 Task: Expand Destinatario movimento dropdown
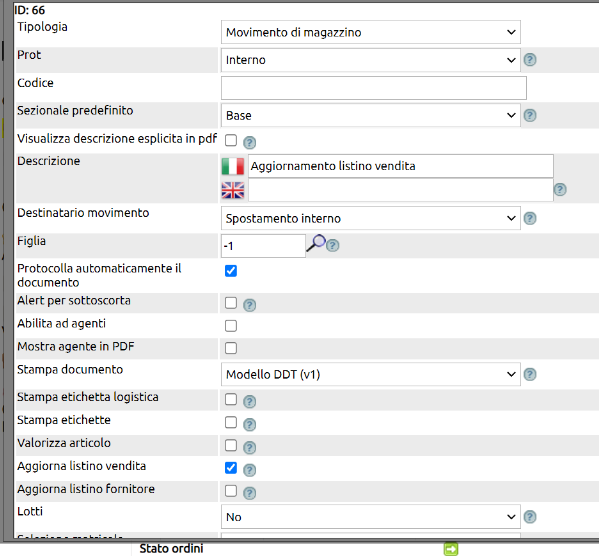[x=371, y=219]
